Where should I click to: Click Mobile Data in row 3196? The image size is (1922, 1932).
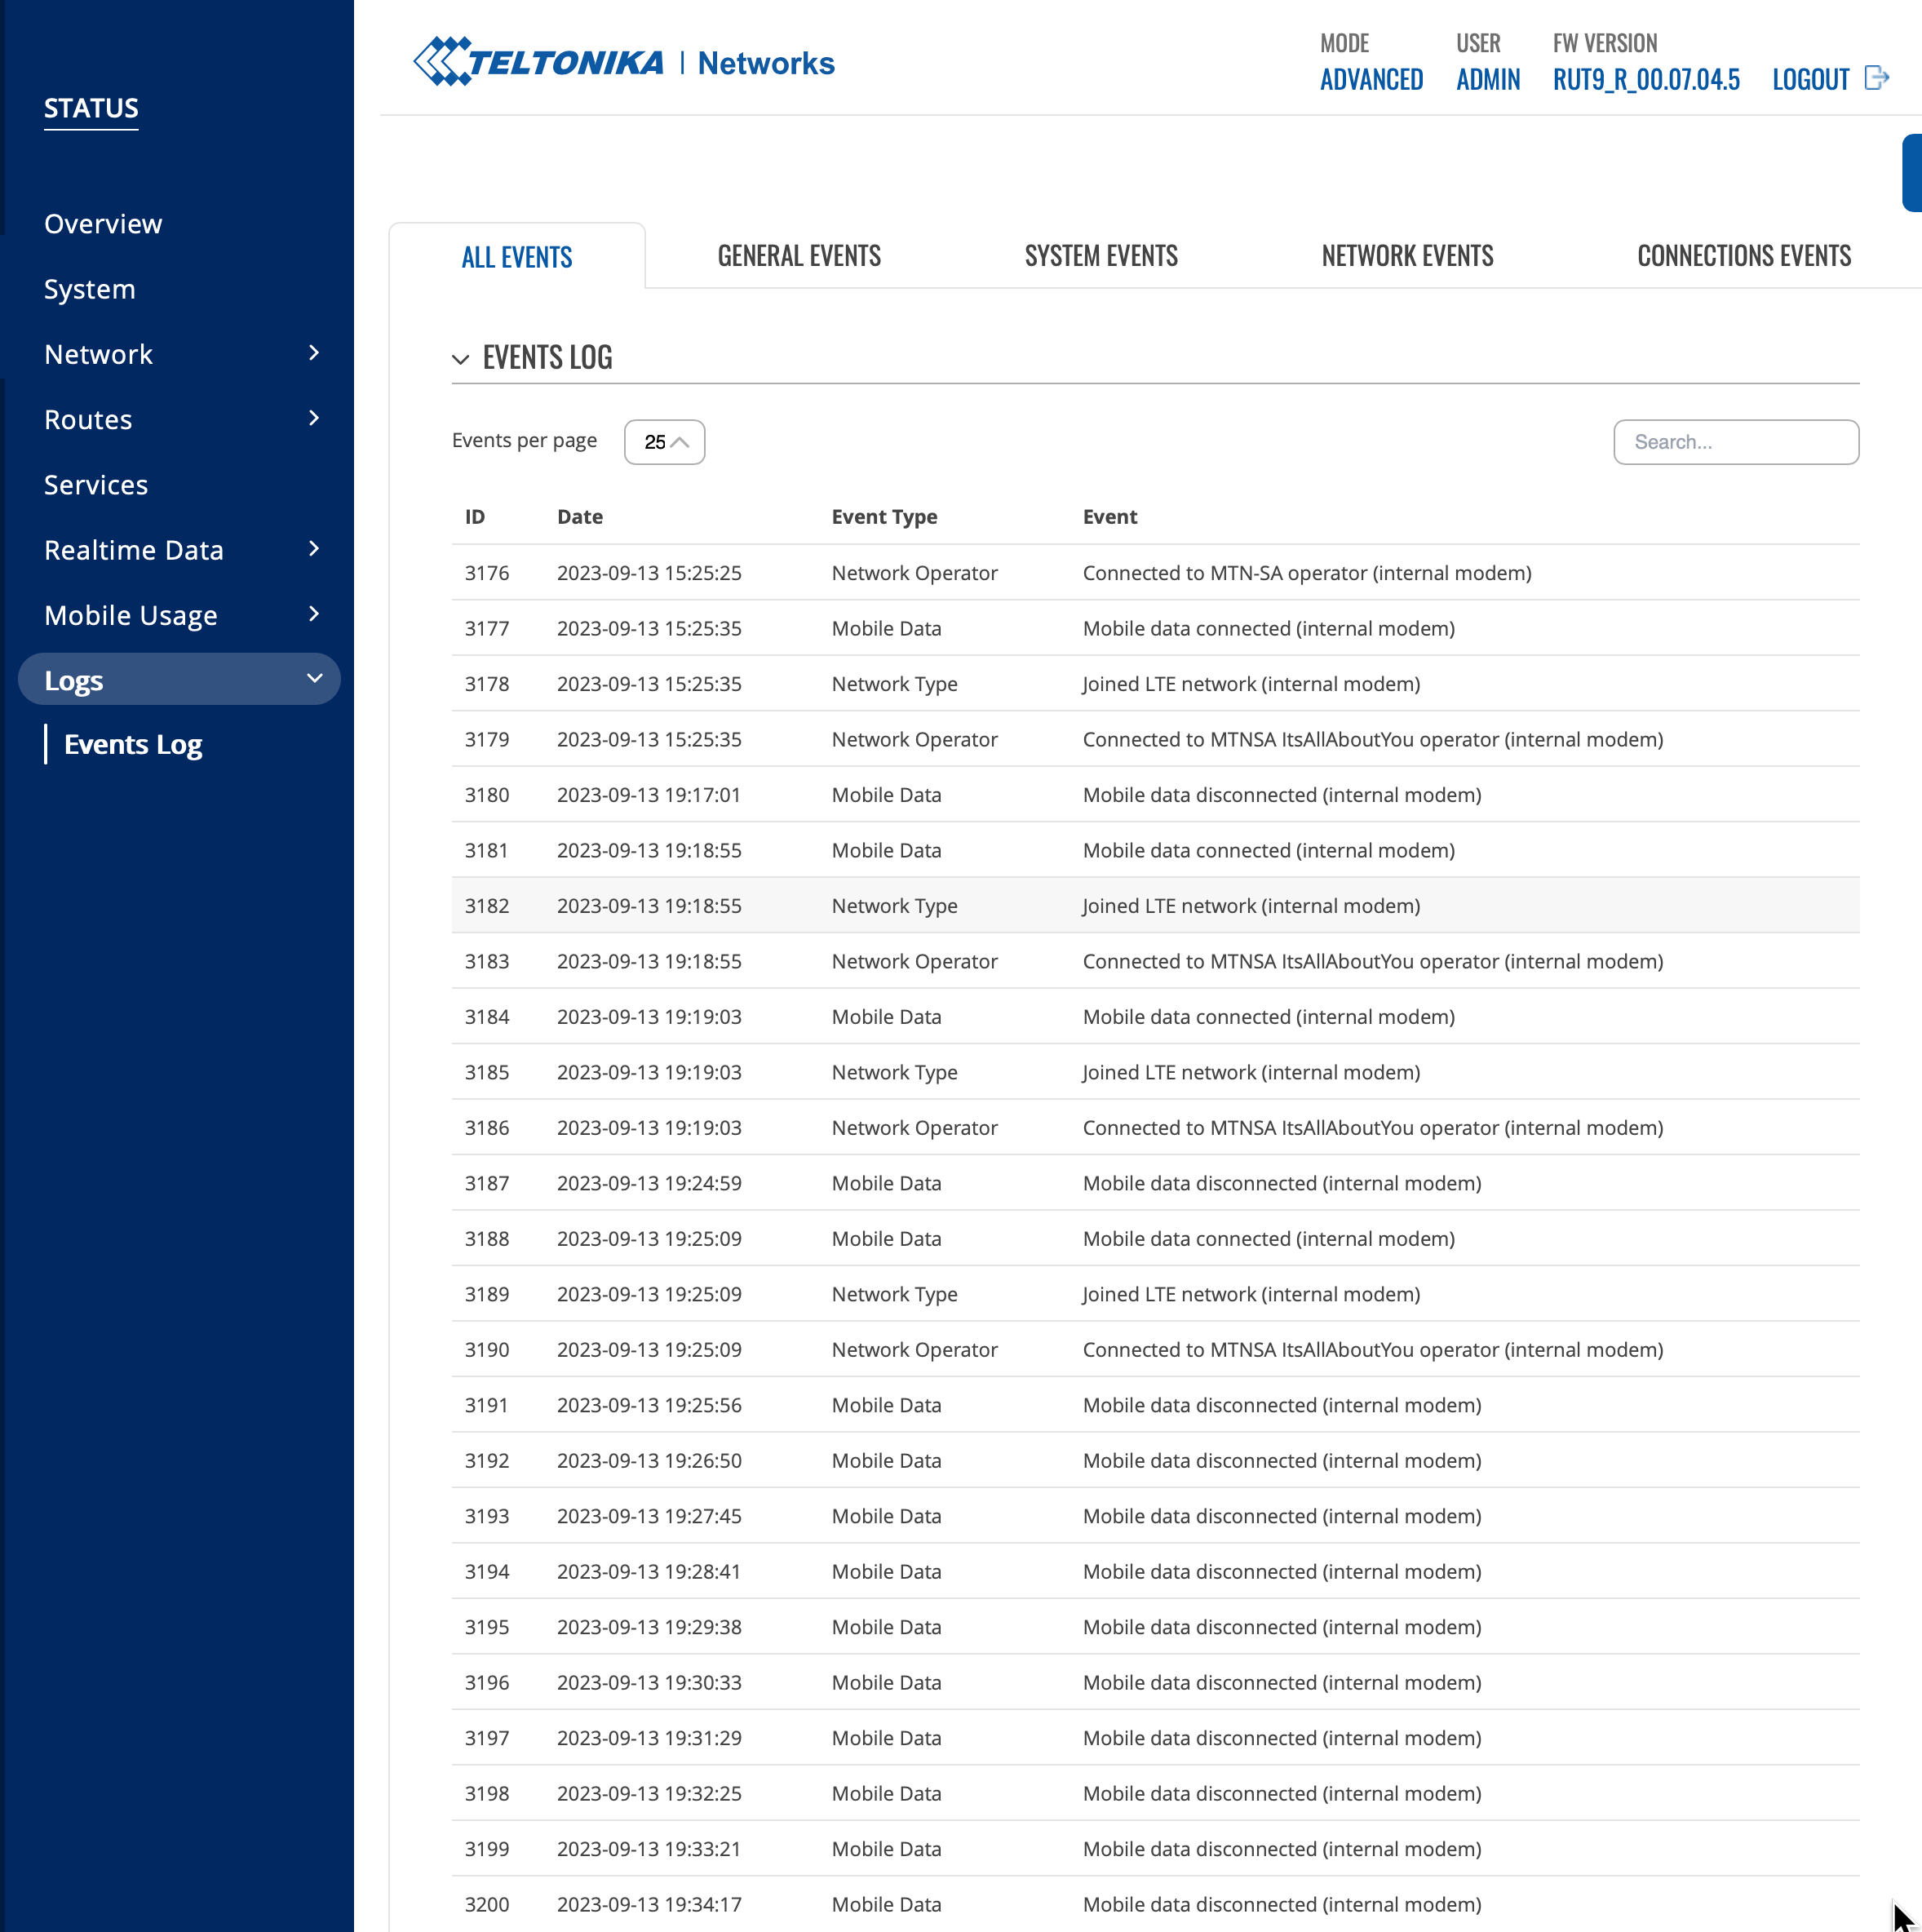886,1683
